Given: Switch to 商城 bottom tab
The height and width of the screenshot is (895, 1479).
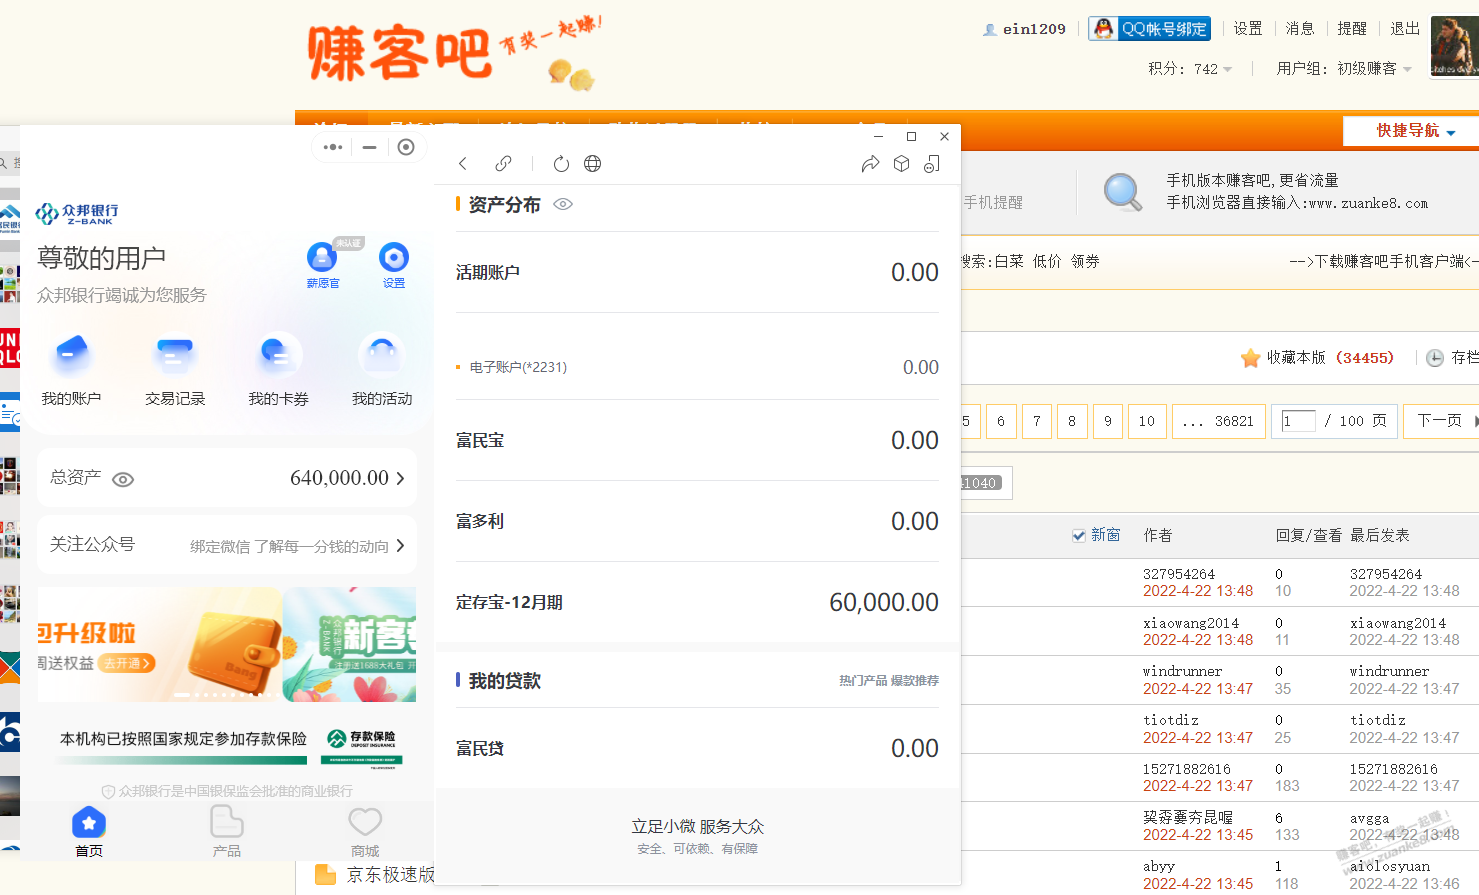Looking at the screenshot, I should click(x=365, y=831).
